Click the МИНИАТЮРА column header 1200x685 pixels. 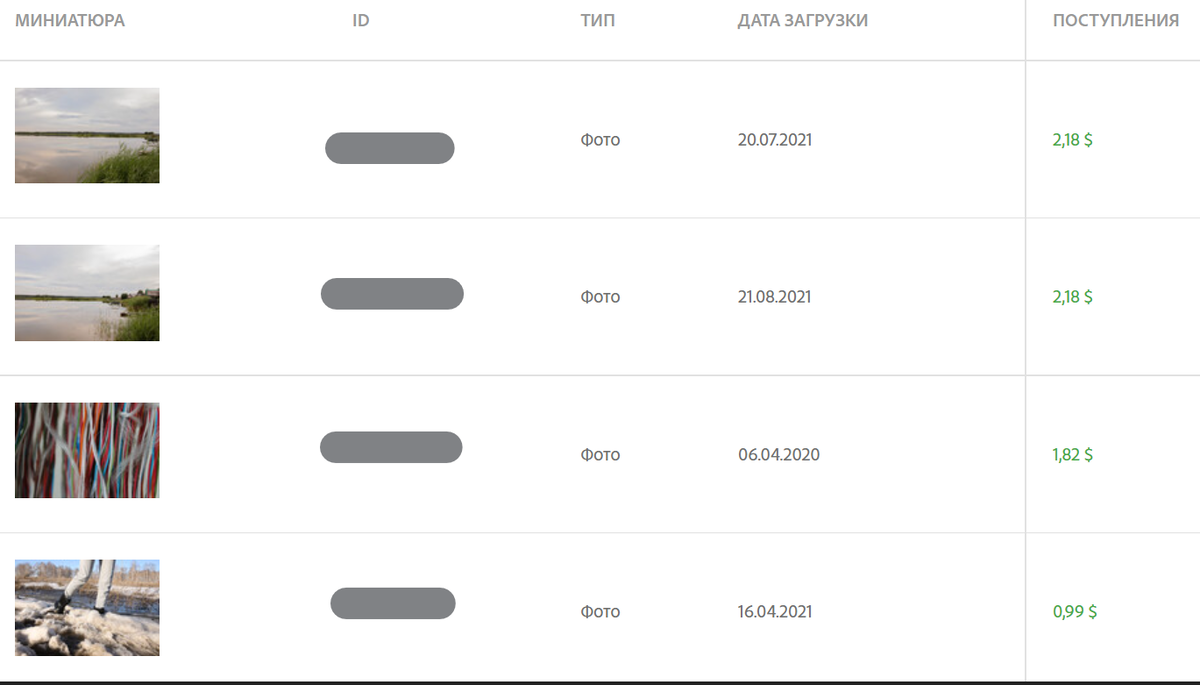[70, 20]
